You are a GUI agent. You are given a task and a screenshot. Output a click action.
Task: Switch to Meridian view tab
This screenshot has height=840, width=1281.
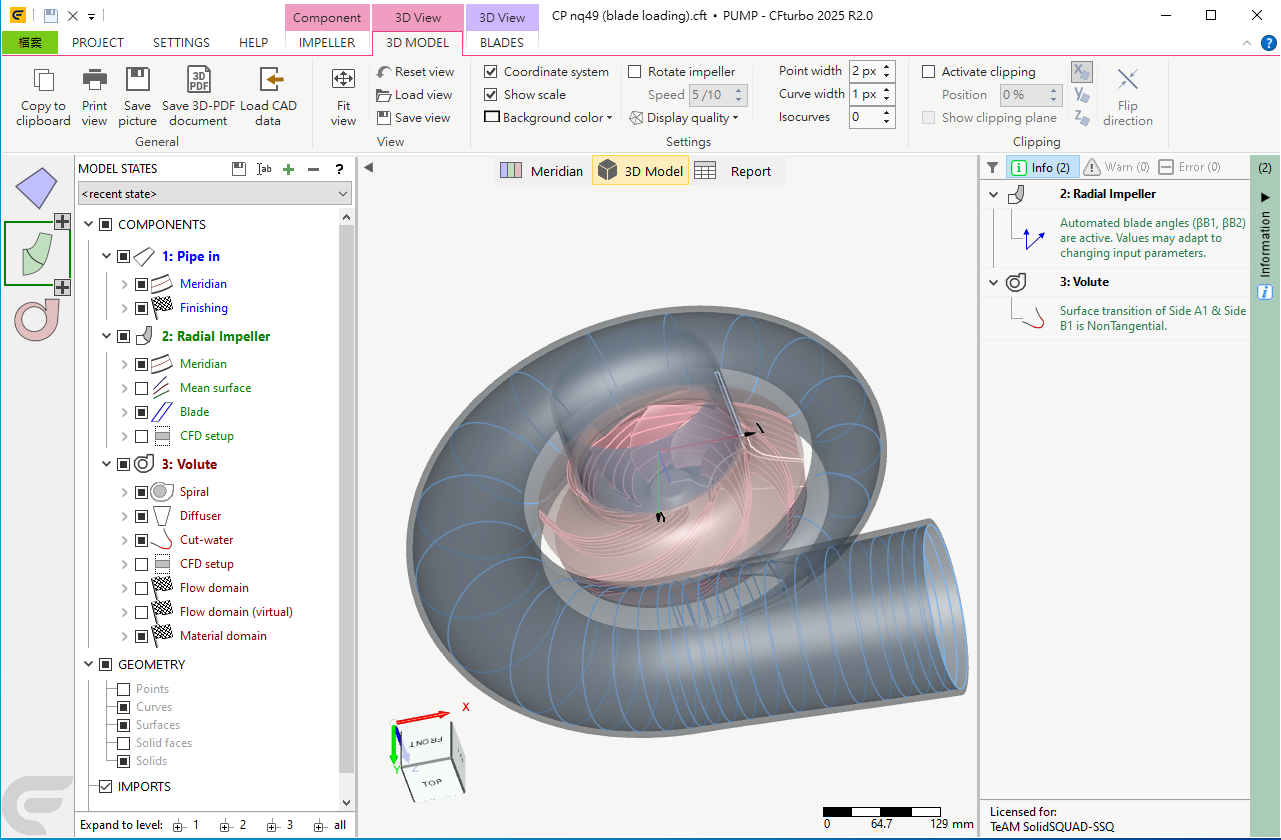[x=541, y=171]
